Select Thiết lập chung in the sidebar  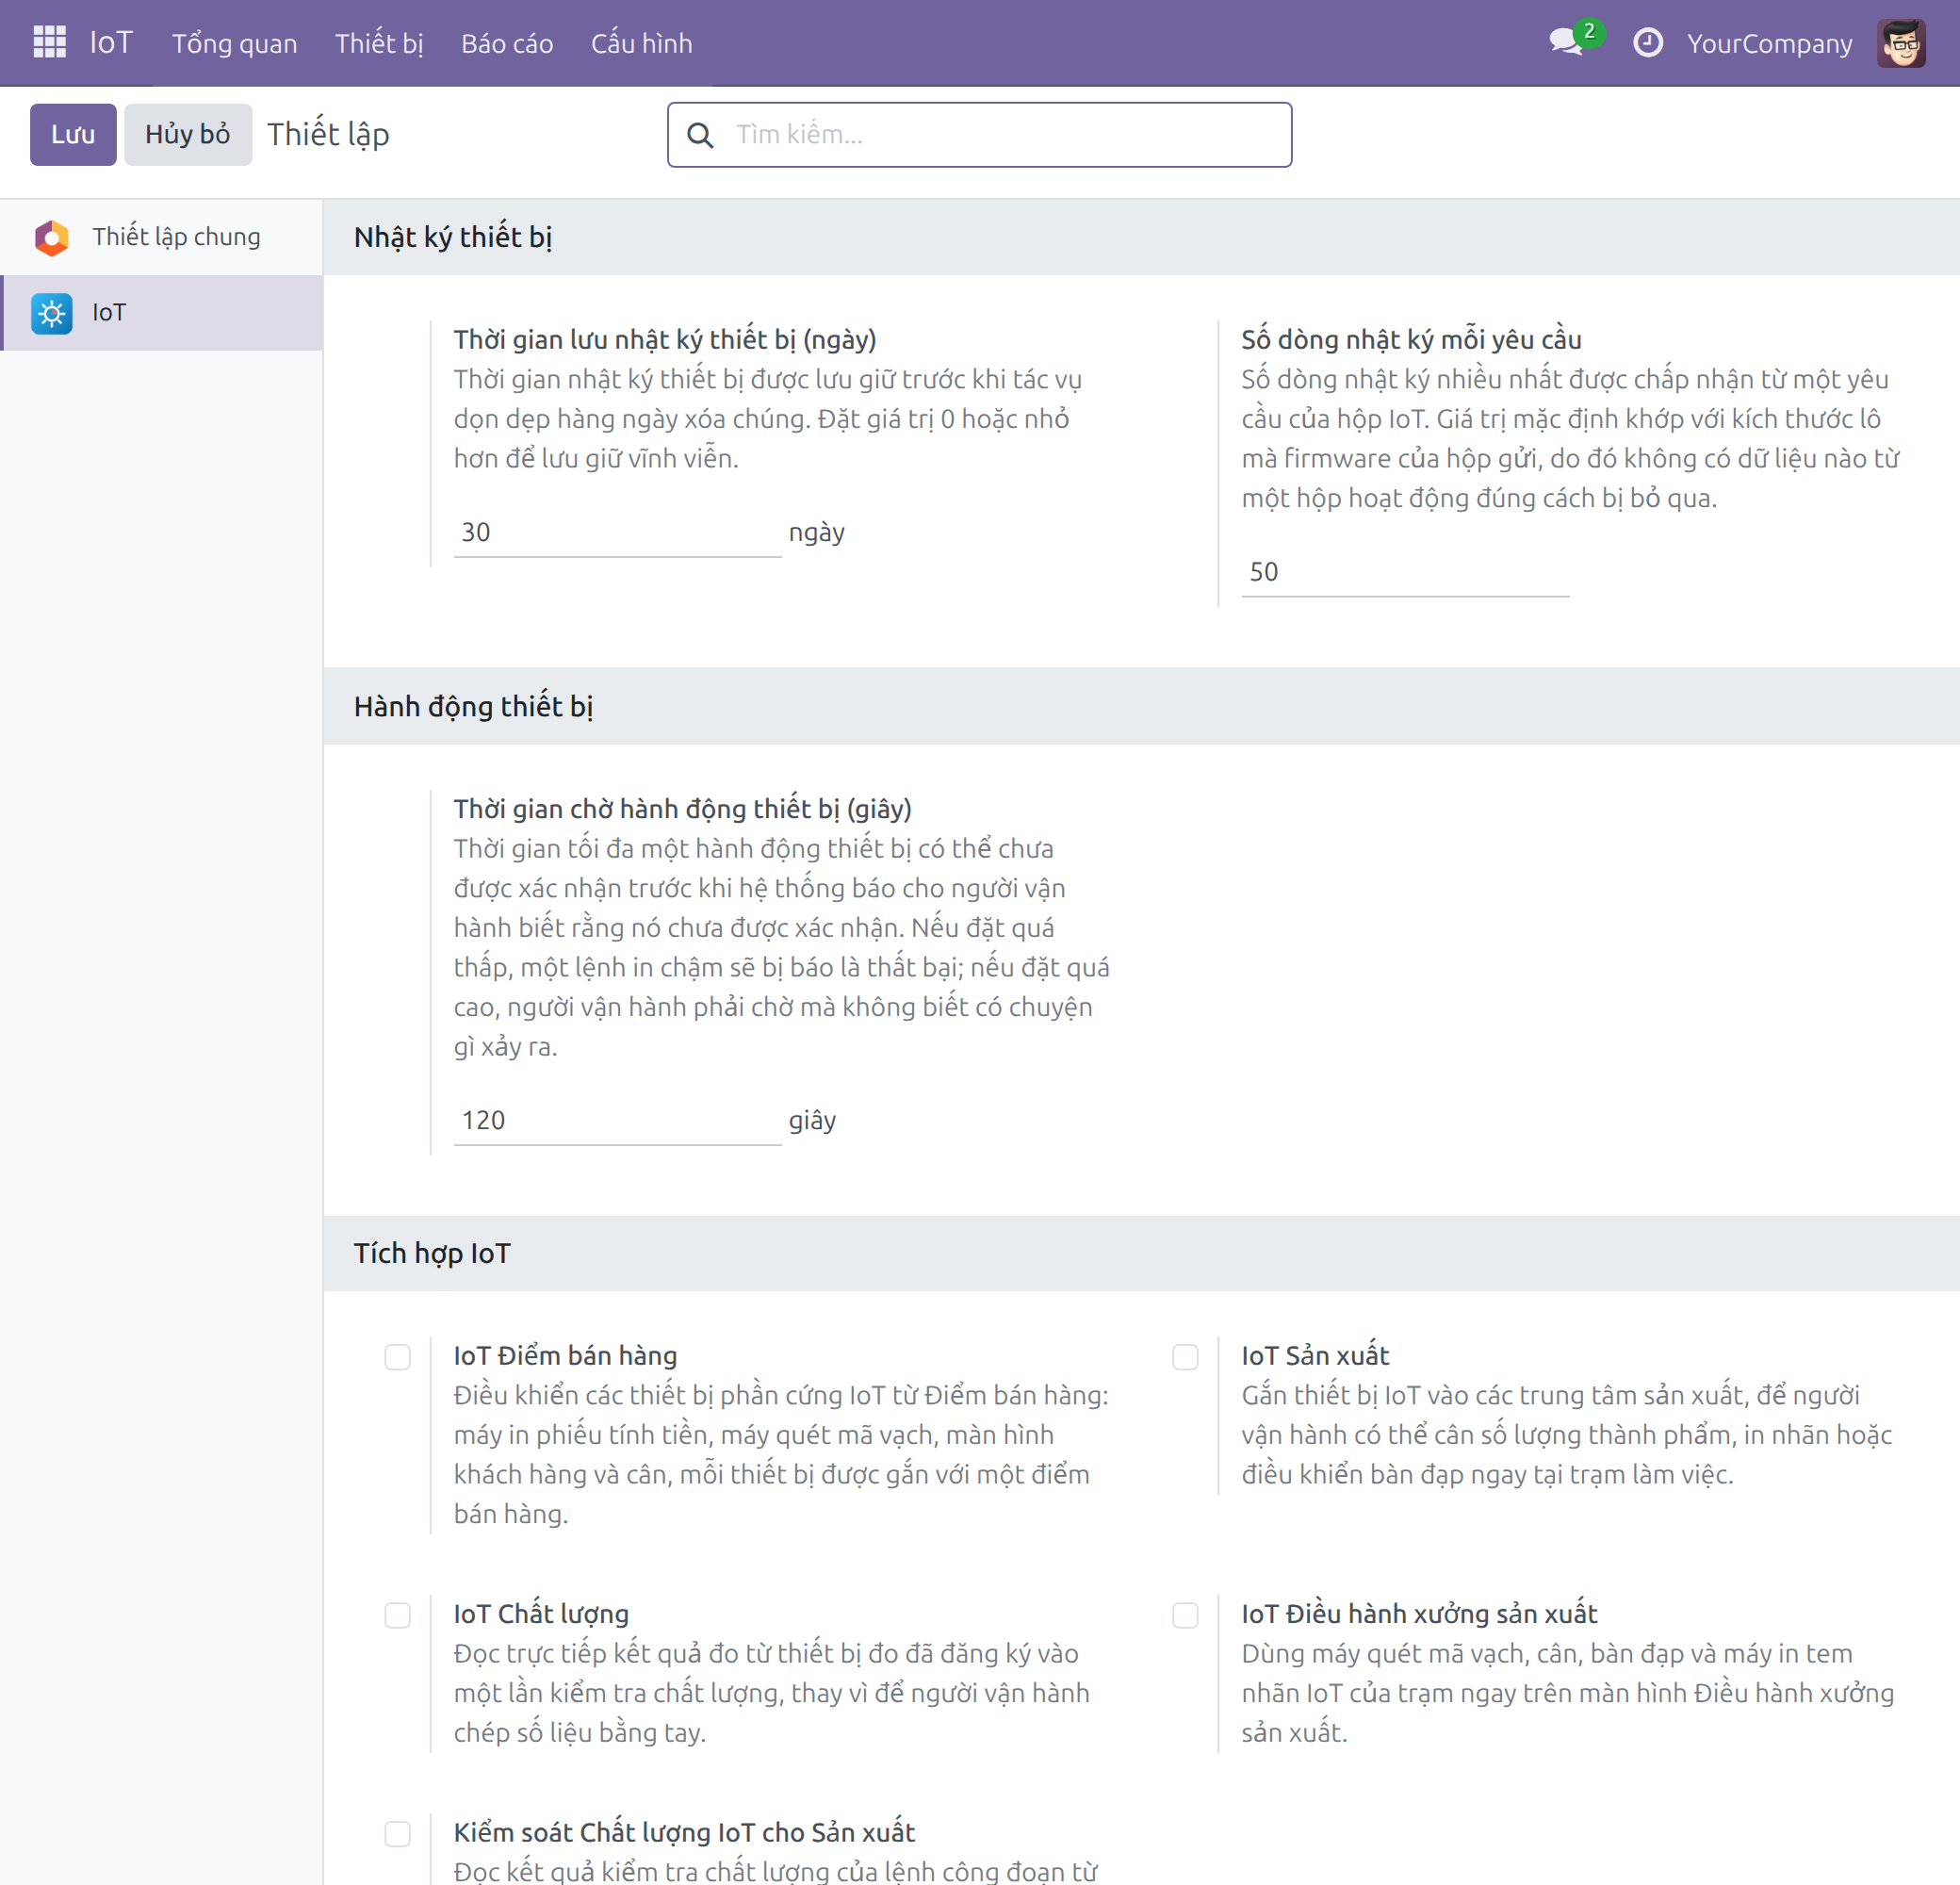click(x=161, y=237)
